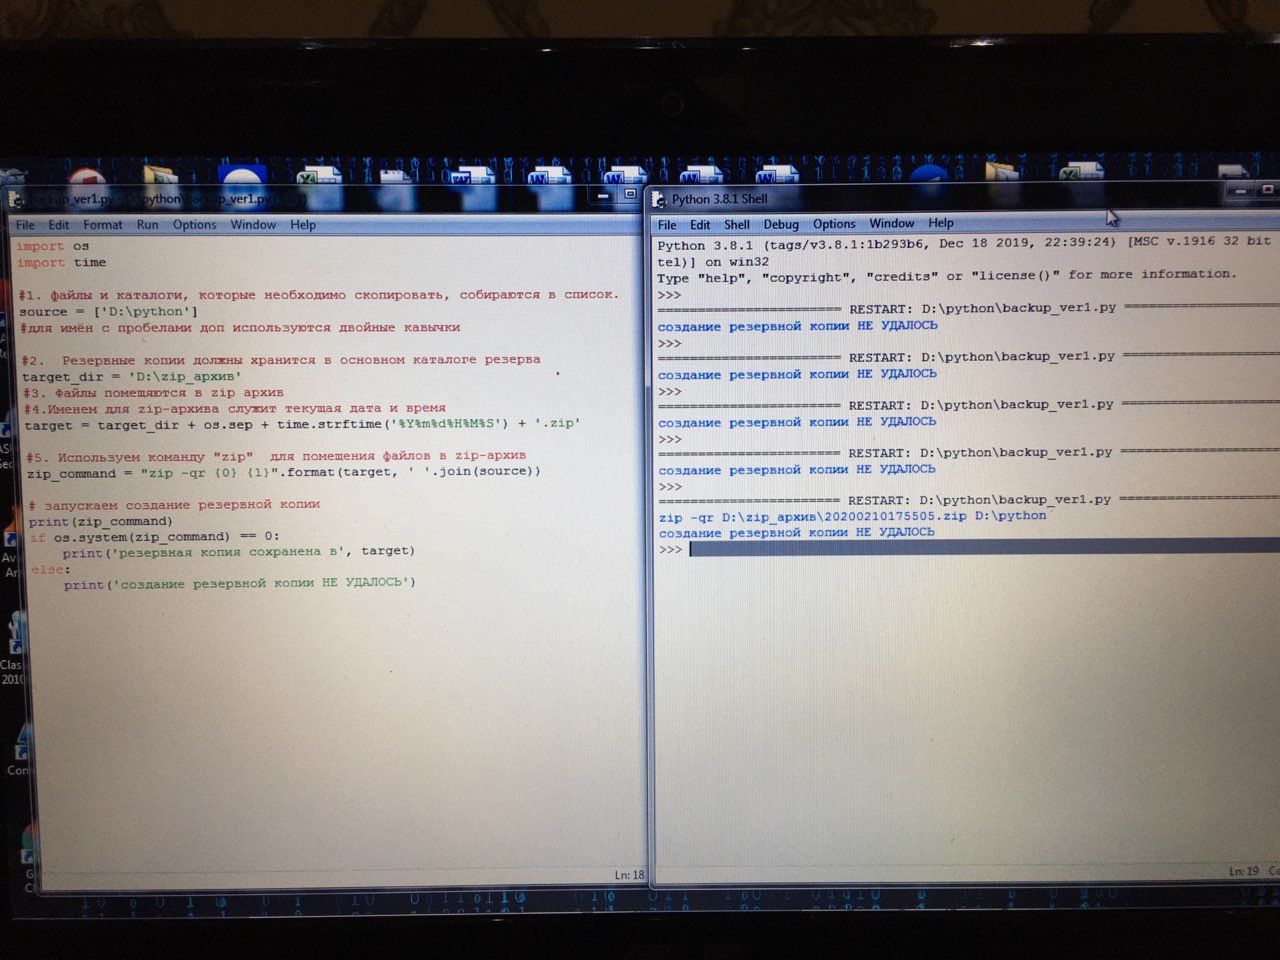Open Format menu in editor window
This screenshot has height=960, width=1280.
tap(103, 225)
